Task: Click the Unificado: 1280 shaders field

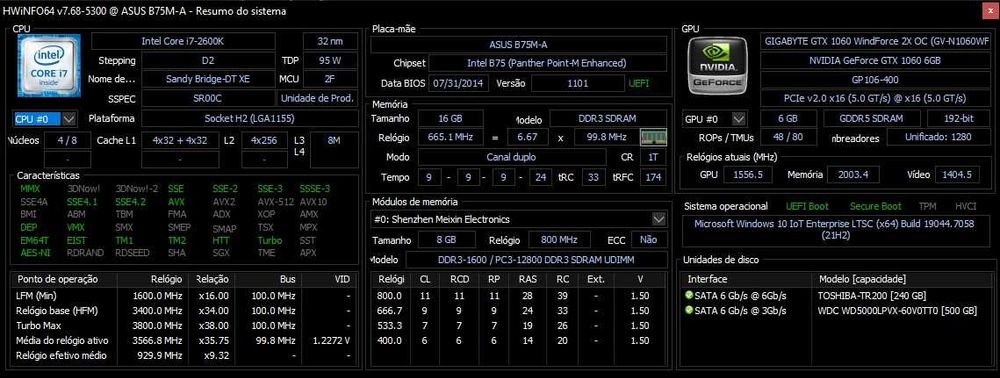Action: tap(939, 138)
